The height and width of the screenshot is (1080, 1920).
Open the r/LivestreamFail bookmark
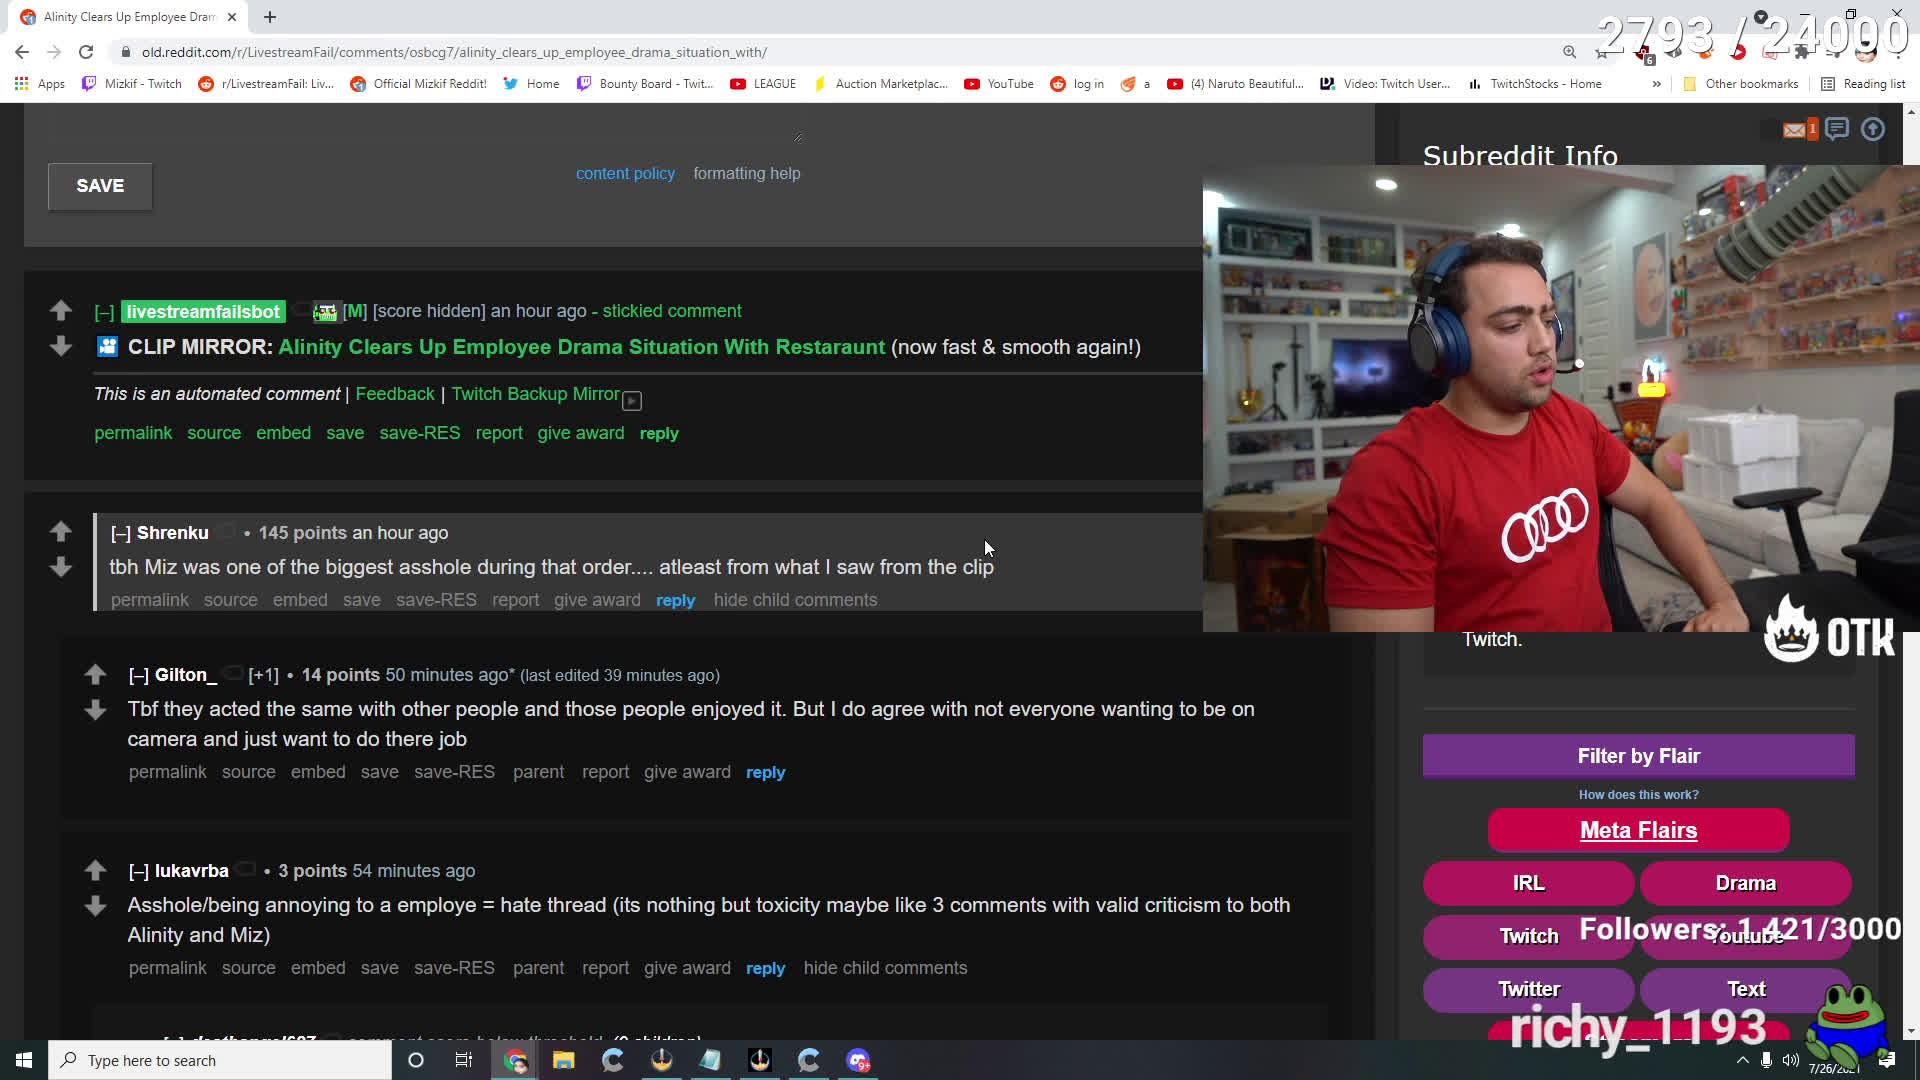point(266,84)
